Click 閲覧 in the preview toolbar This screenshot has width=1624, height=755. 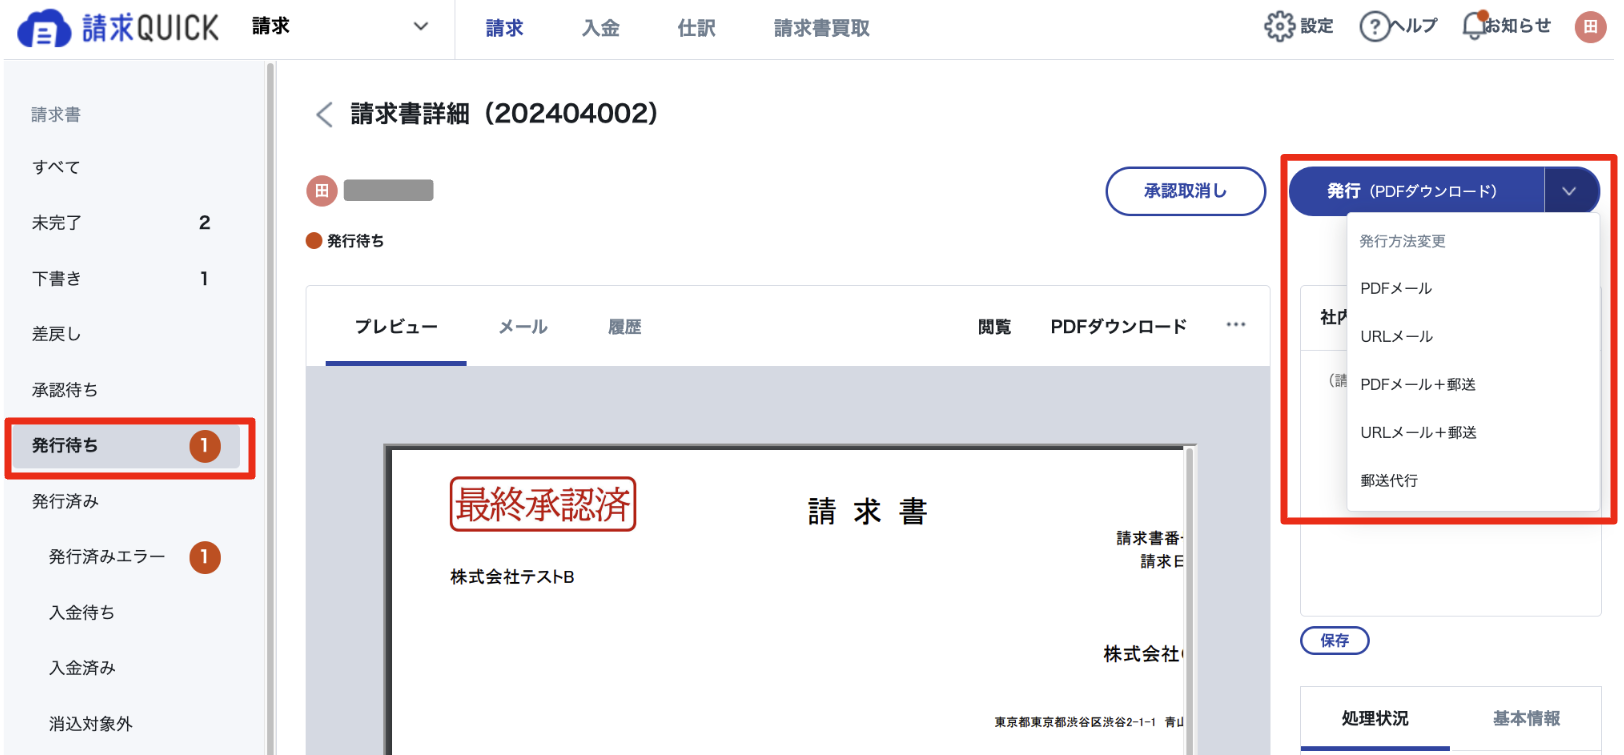(994, 327)
